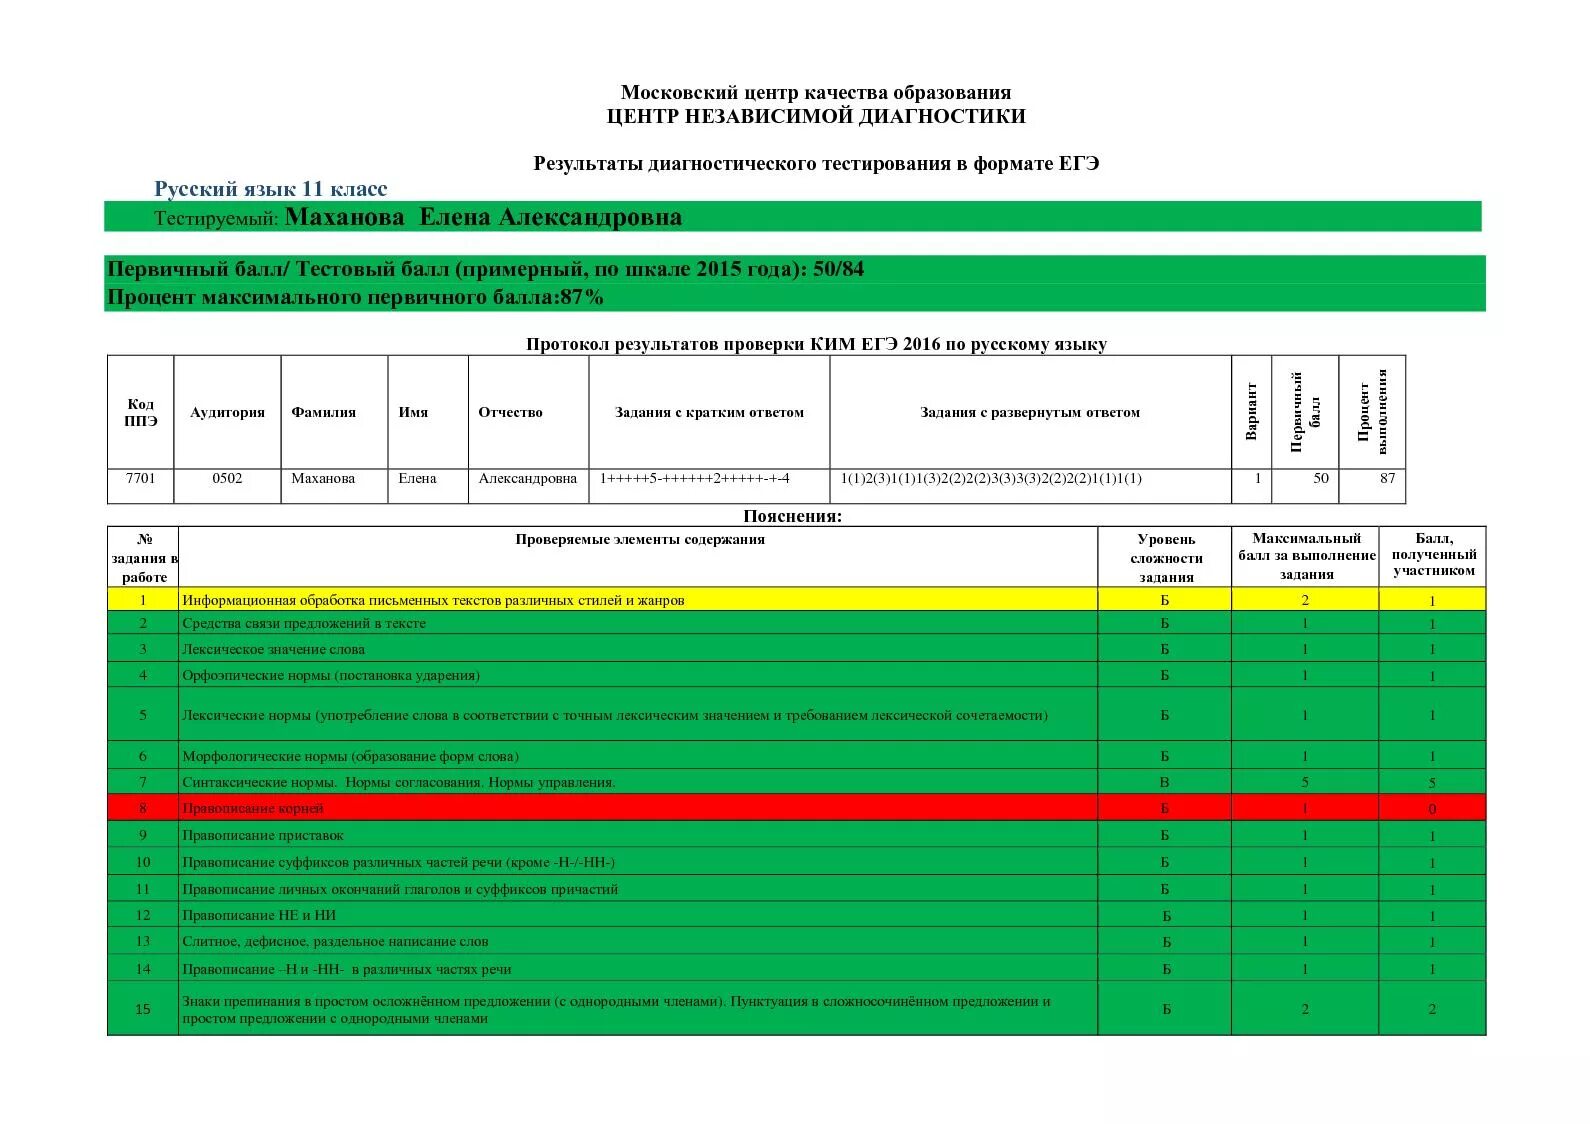The height and width of the screenshot is (1124, 1590).
Task: Select the percent cell '87' in protocol table
Action: pyautogui.click(x=1372, y=485)
